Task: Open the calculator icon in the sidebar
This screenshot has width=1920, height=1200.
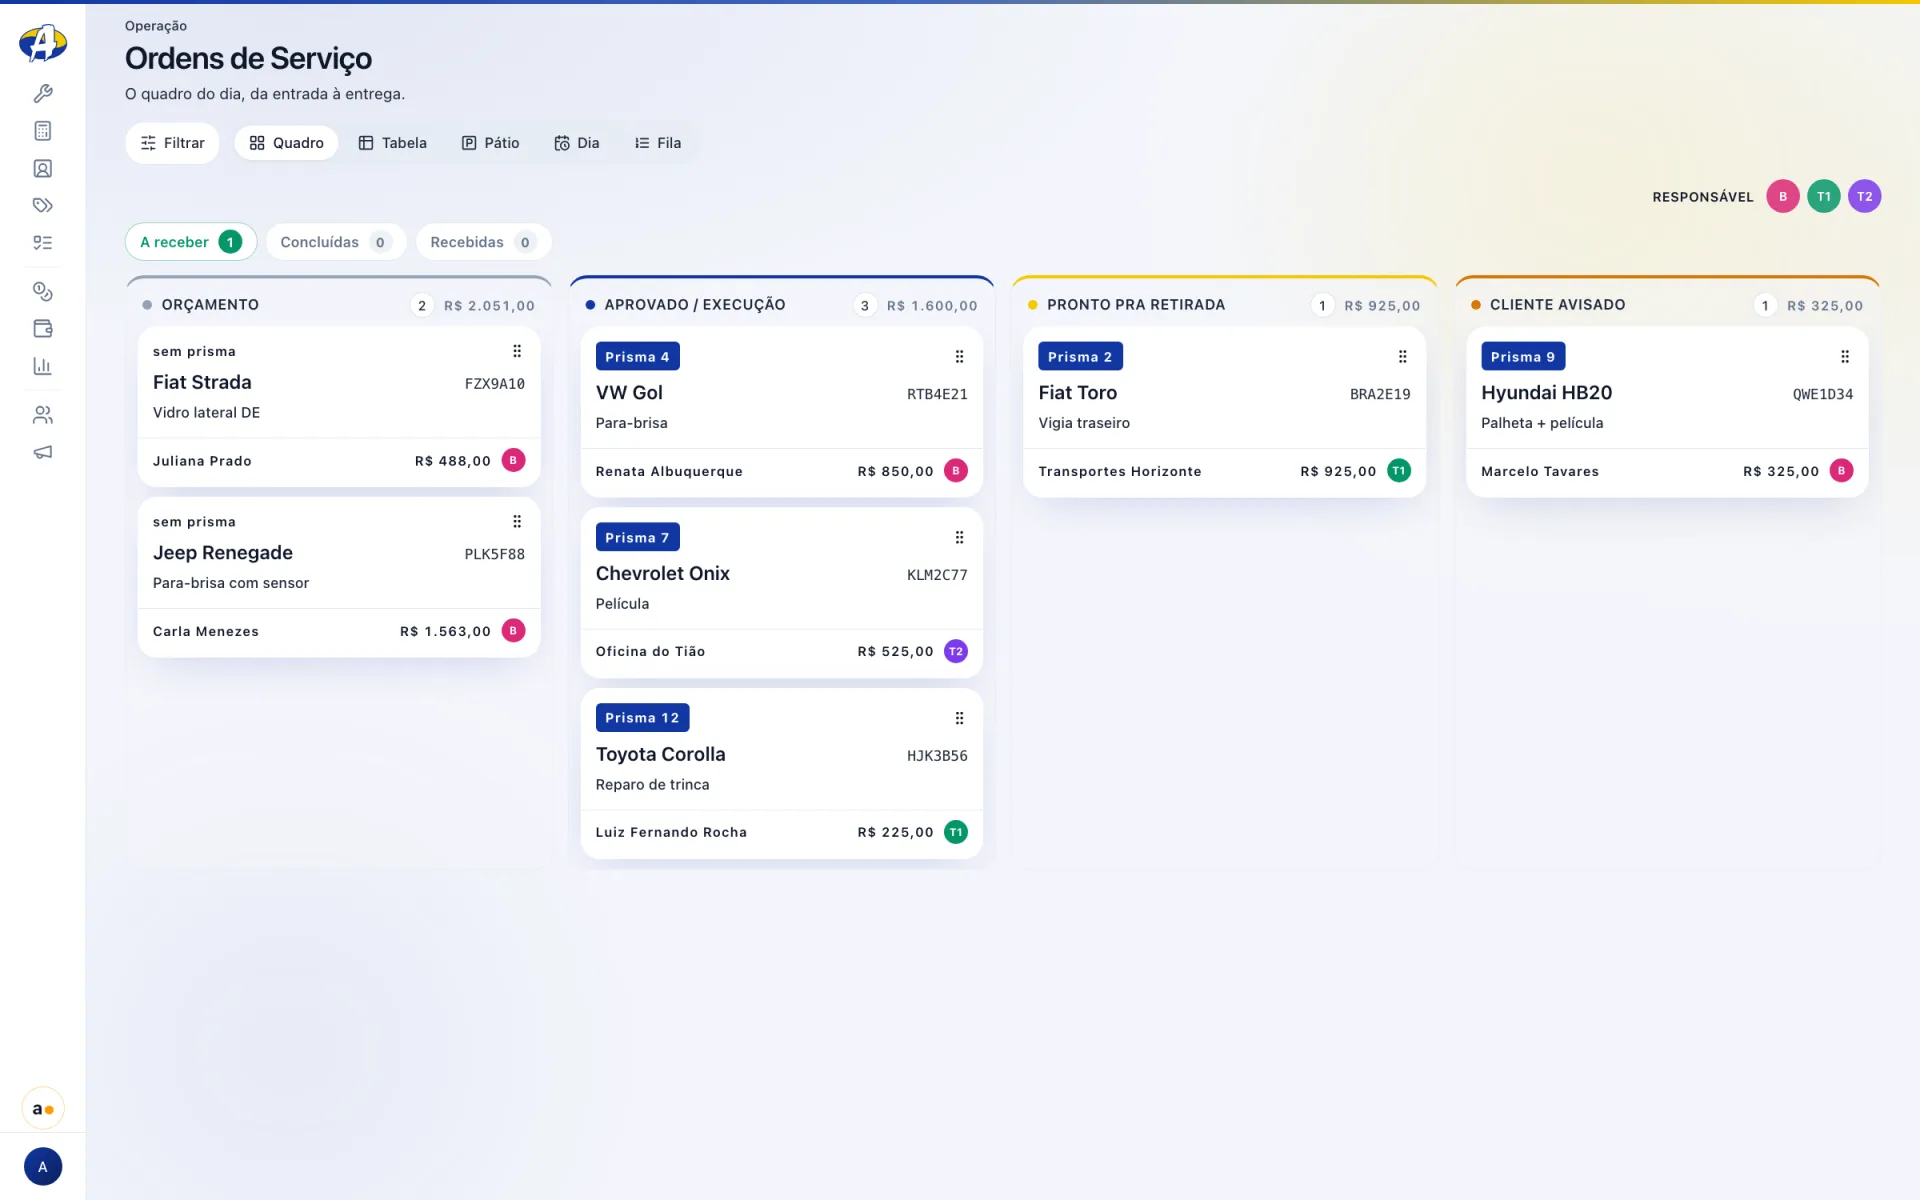Action: (x=43, y=131)
